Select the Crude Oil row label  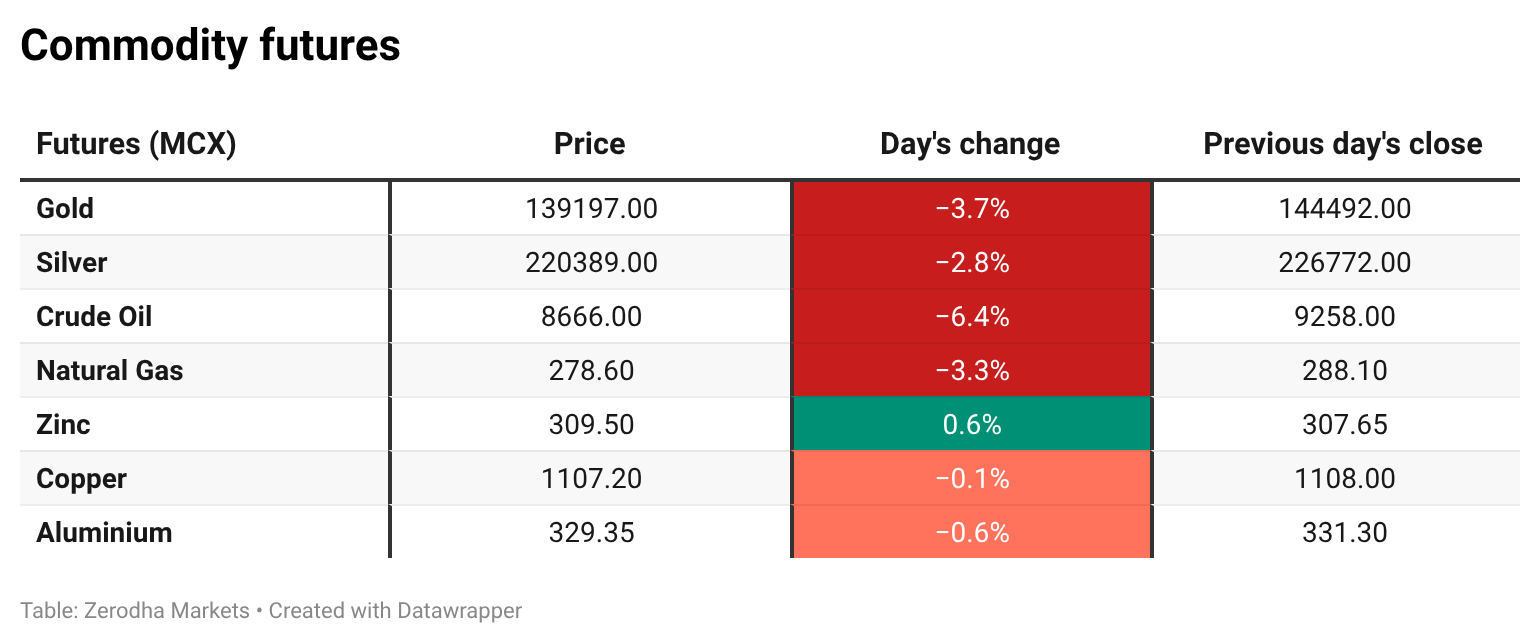click(x=94, y=317)
